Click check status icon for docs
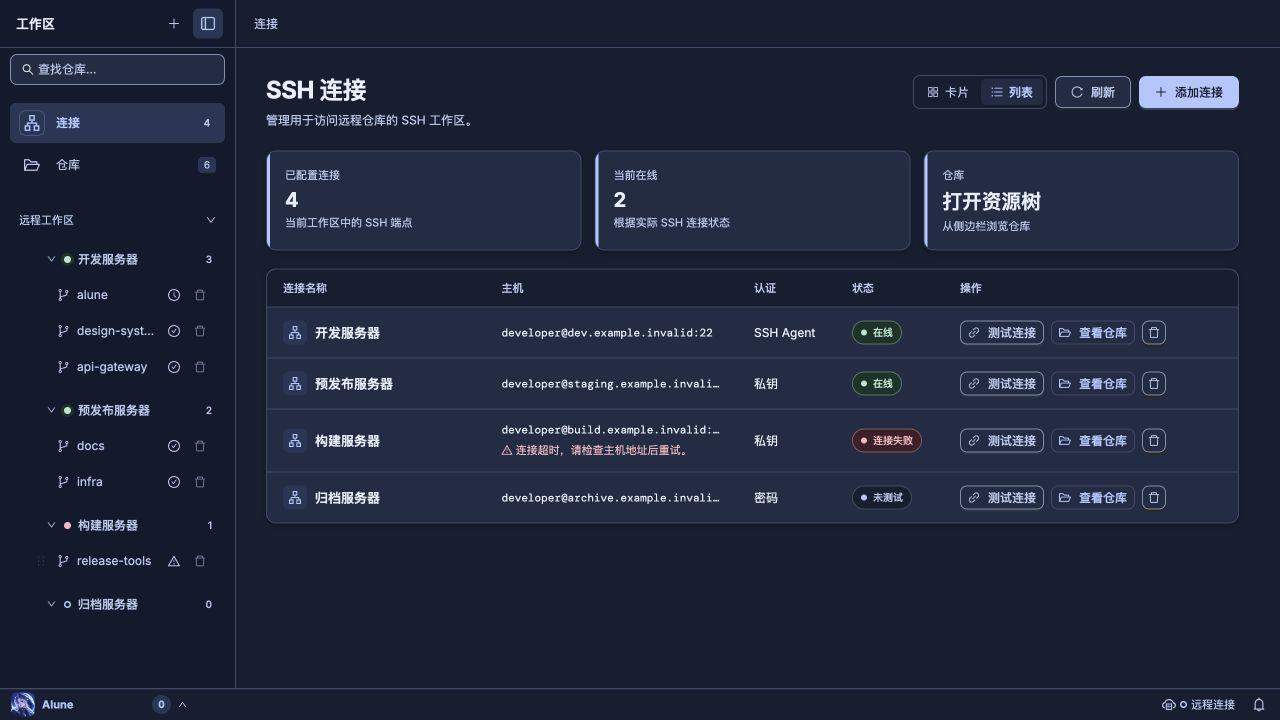The height and width of the screenshot is (720, 1280). tap(174, 446)
